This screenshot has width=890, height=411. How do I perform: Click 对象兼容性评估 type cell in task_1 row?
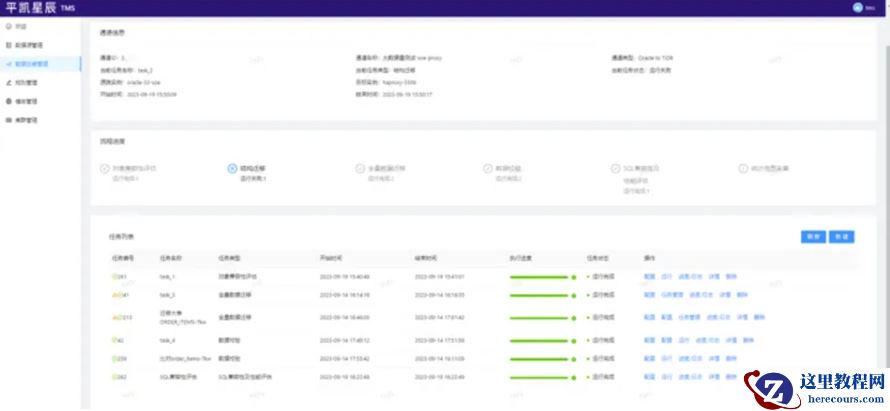(x=237, y=277)
